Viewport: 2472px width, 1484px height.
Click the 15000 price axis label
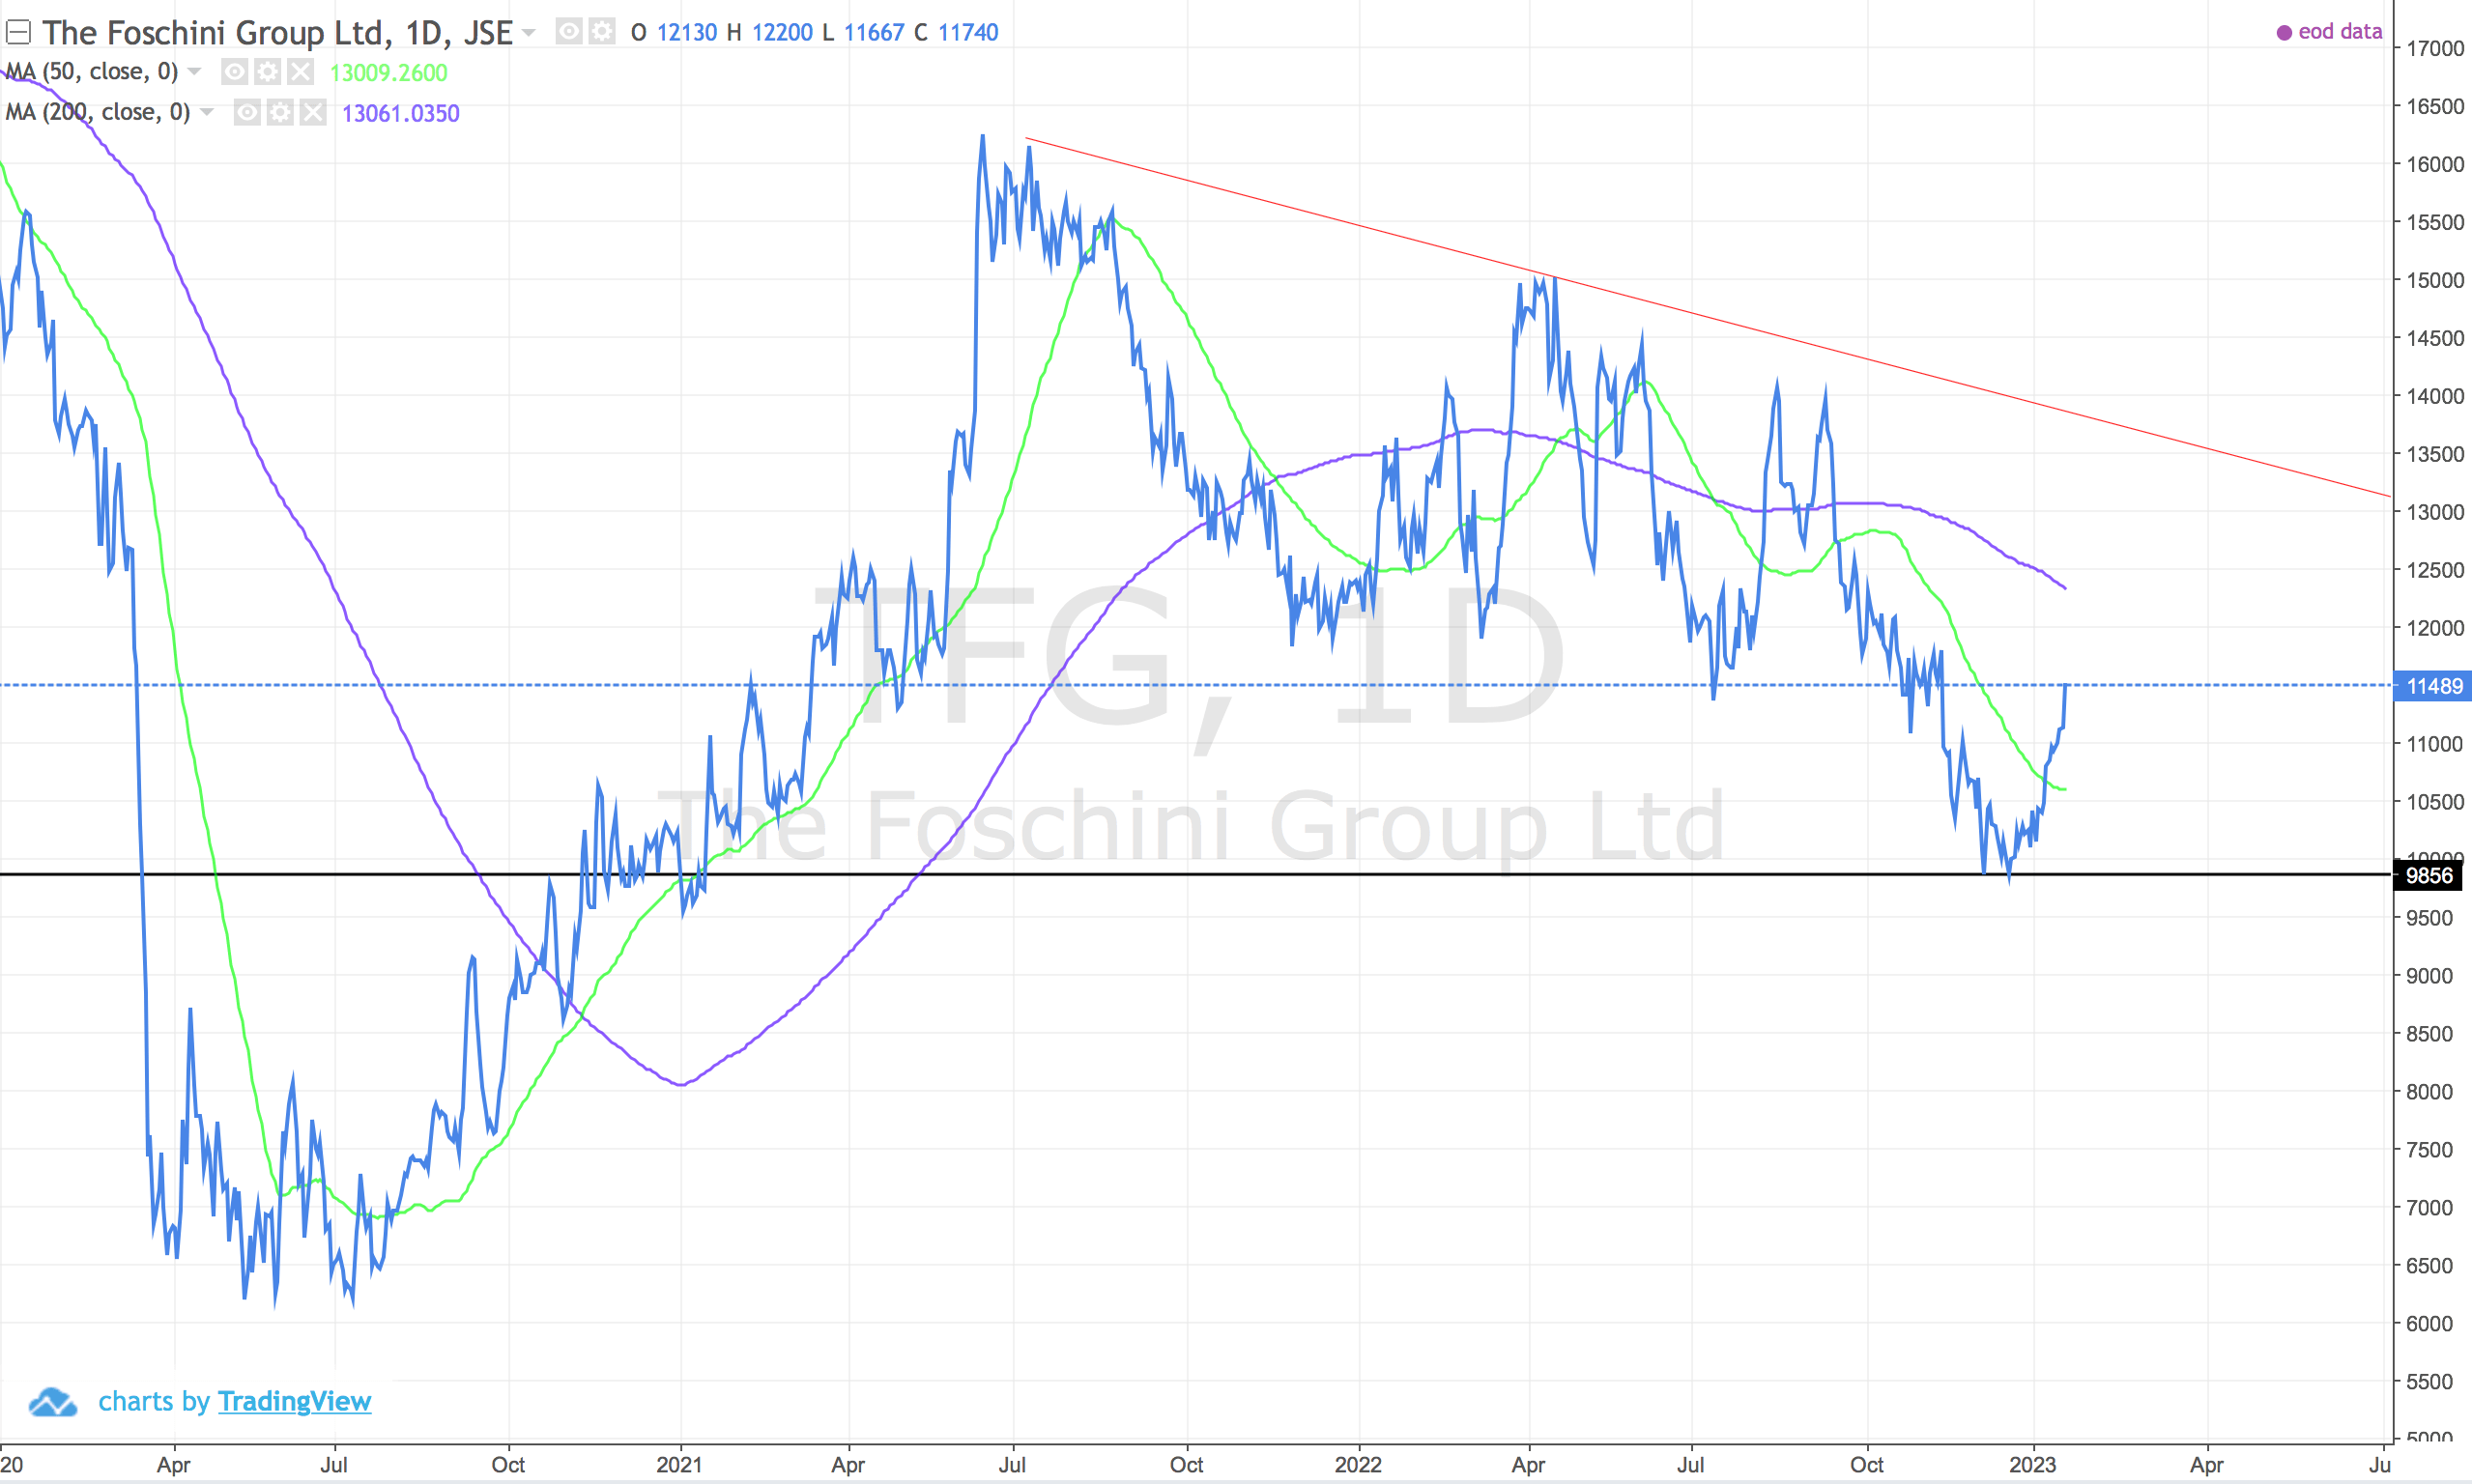[2435, 280]
